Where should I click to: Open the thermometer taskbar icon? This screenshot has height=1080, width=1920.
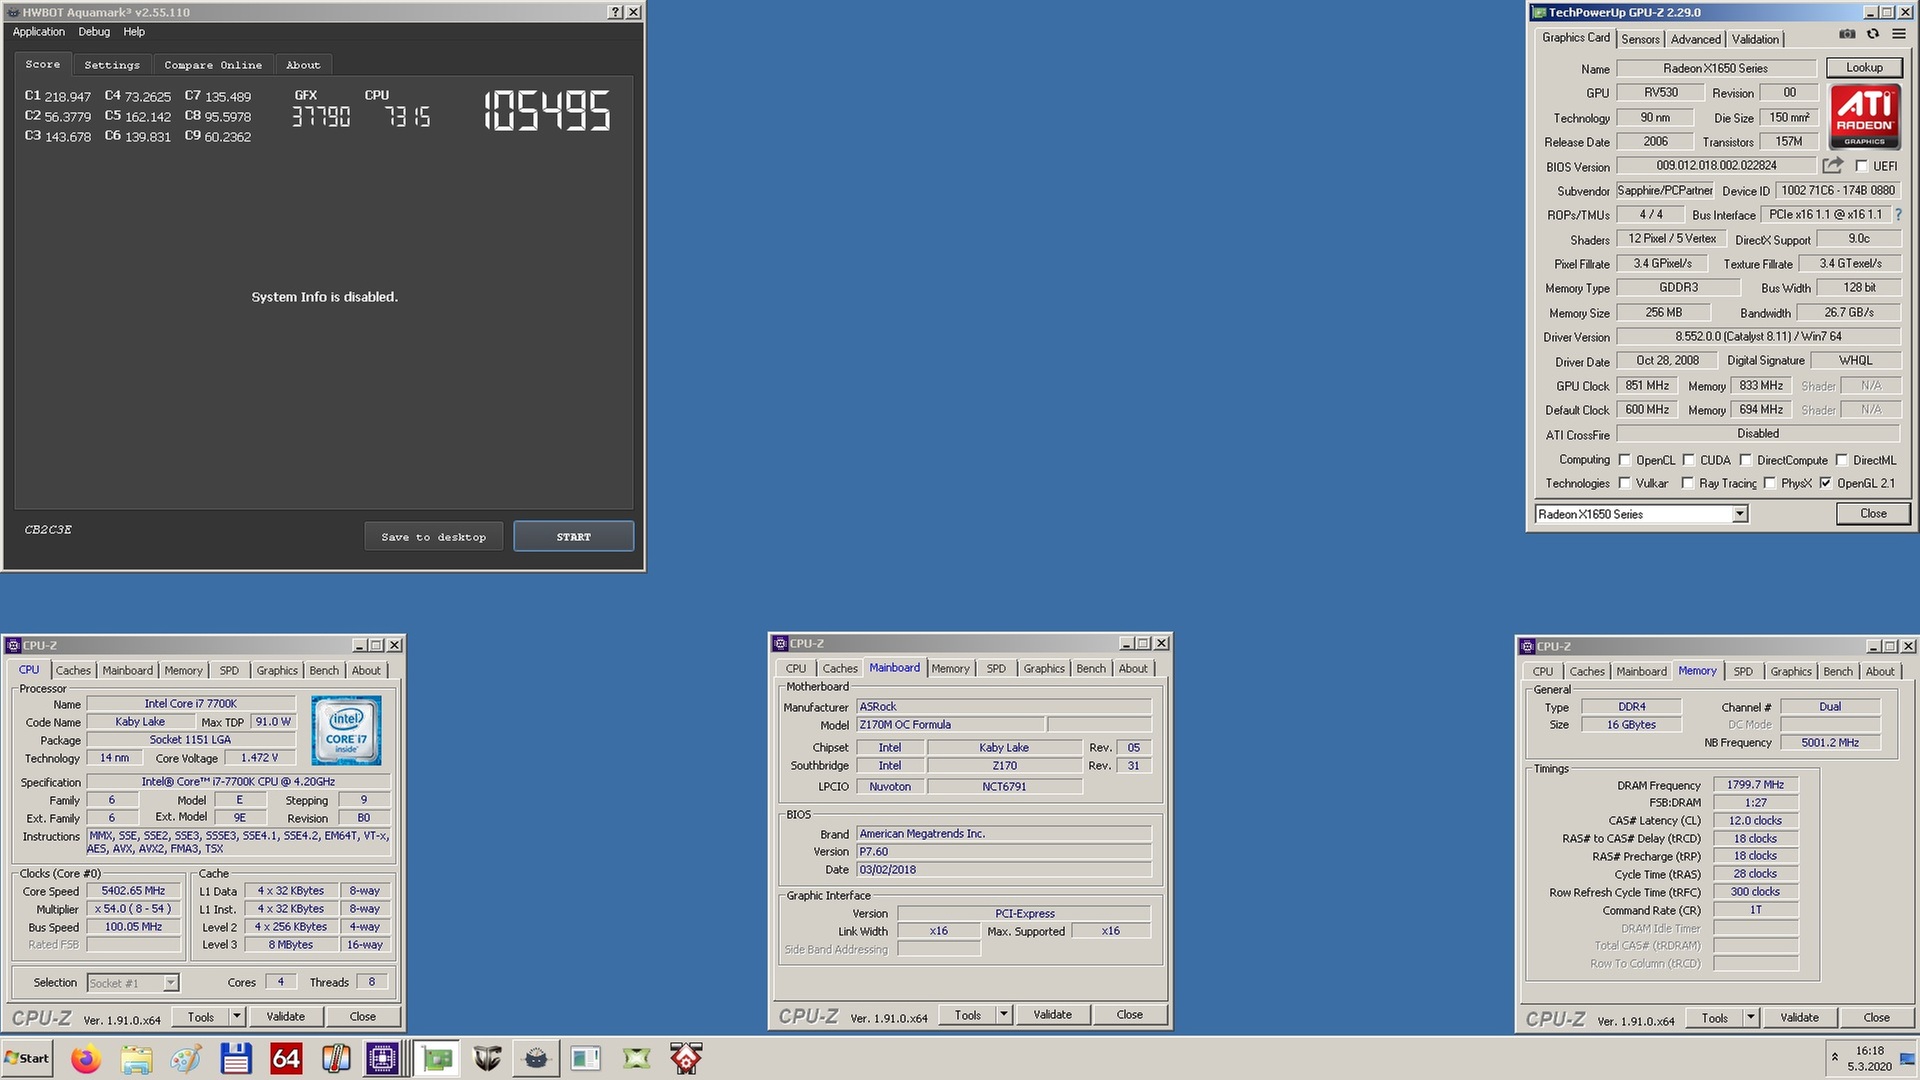(x=336, y=1058)
